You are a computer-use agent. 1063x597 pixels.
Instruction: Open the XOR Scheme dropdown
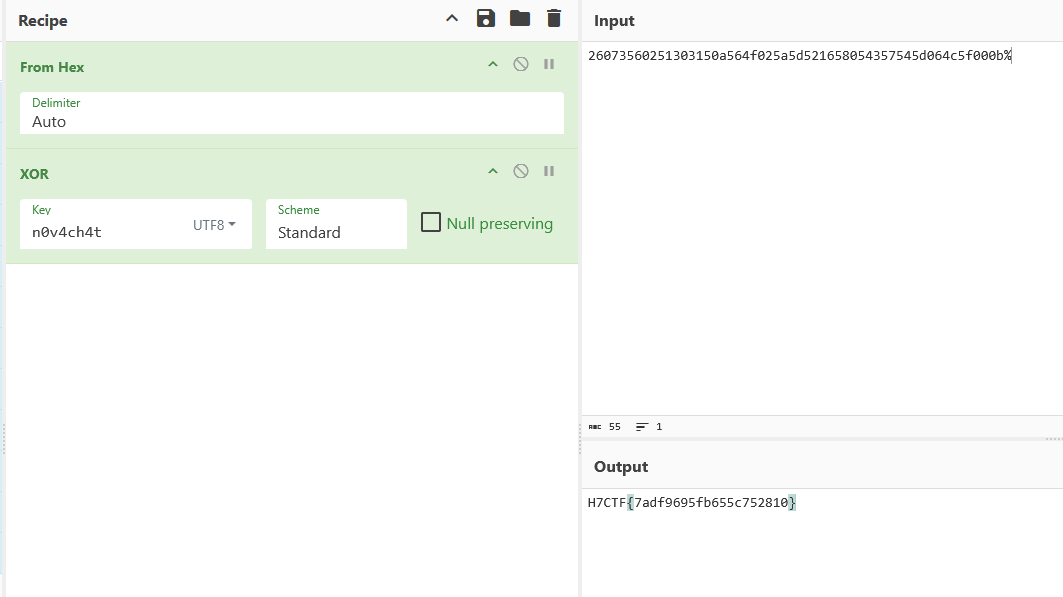tap(336, 224)
